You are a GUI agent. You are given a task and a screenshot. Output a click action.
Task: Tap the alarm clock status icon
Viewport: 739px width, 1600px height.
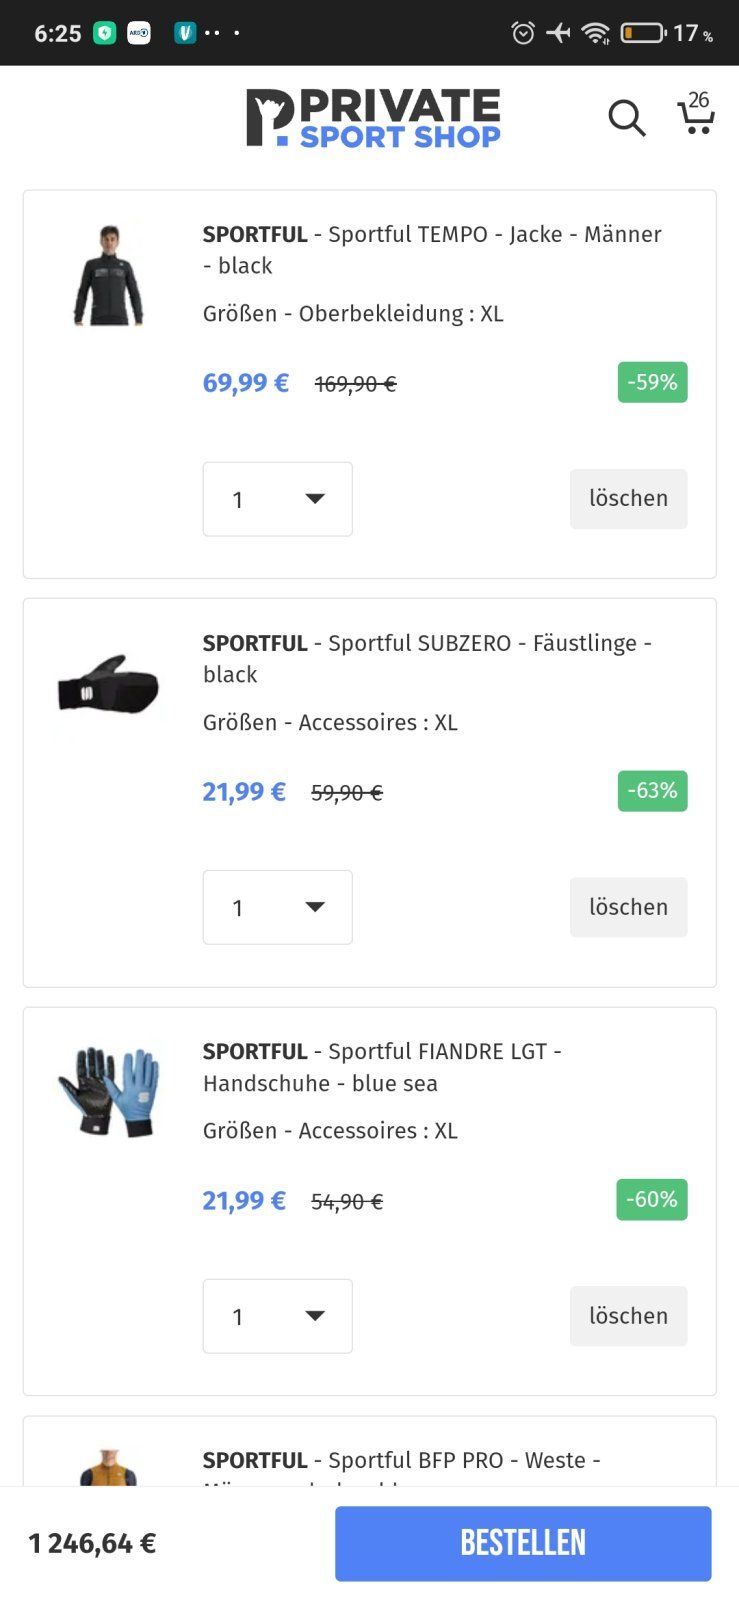[523, 33]
